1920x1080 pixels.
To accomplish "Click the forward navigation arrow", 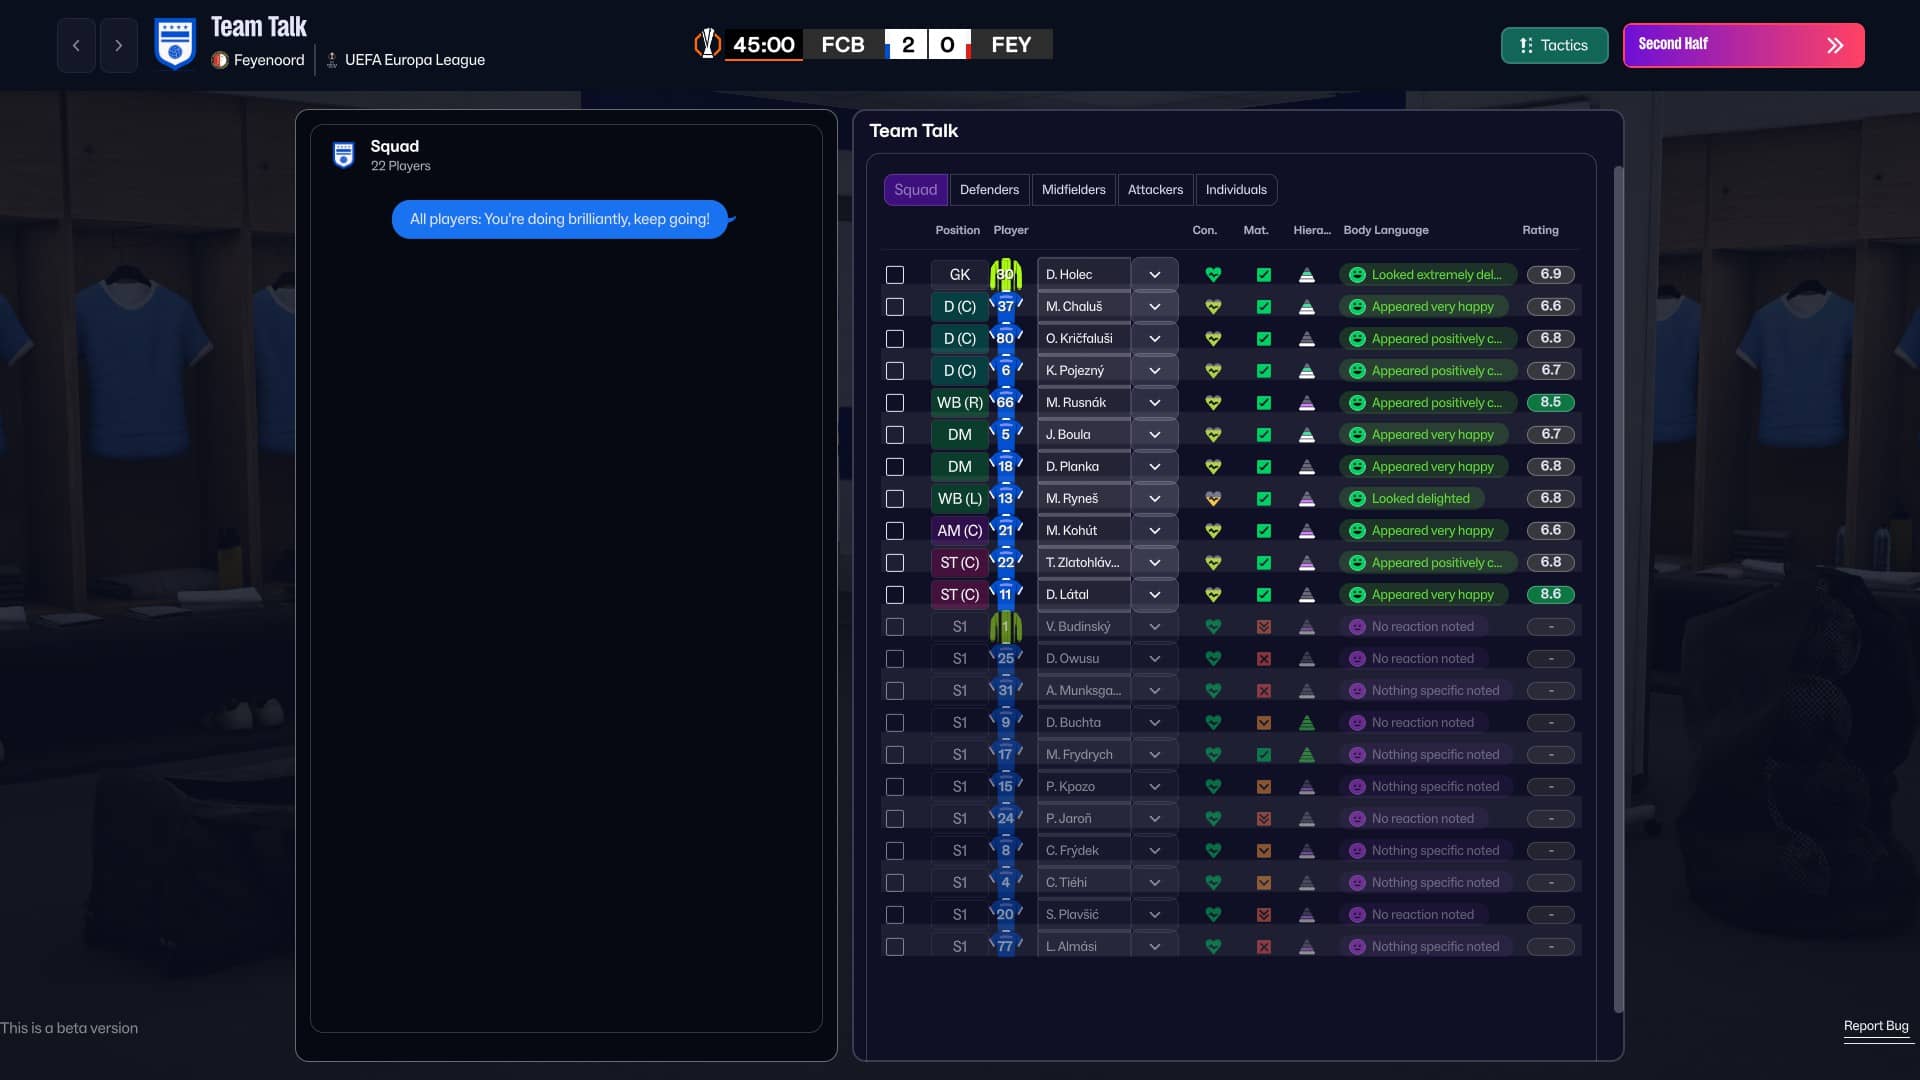I will (x=118, y=45).
